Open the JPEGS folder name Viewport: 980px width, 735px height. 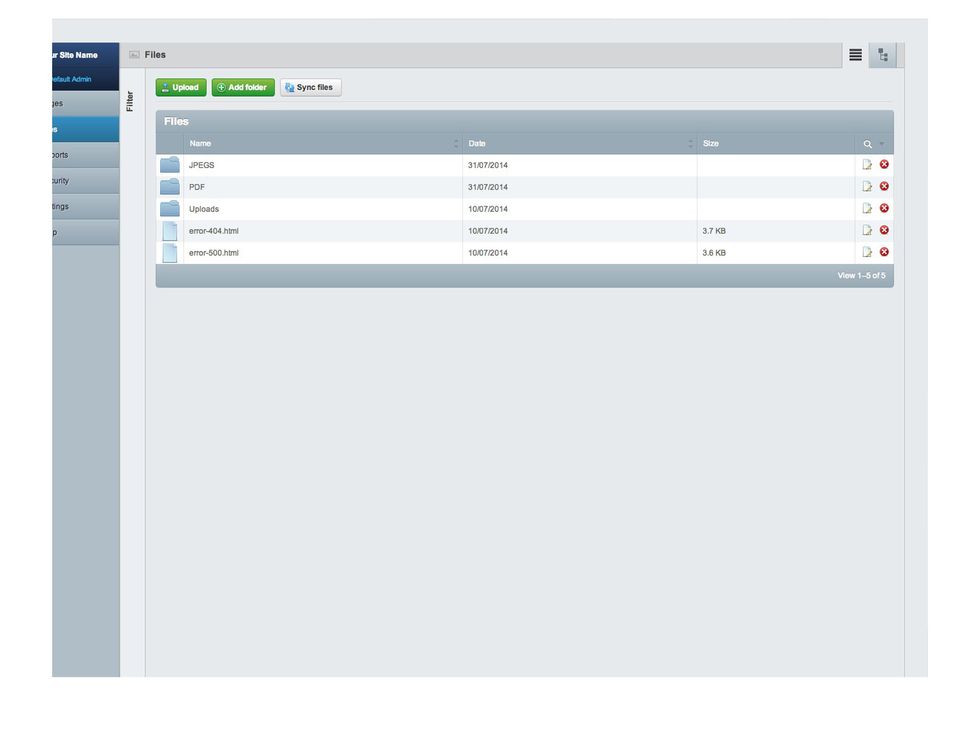point(202,165)
